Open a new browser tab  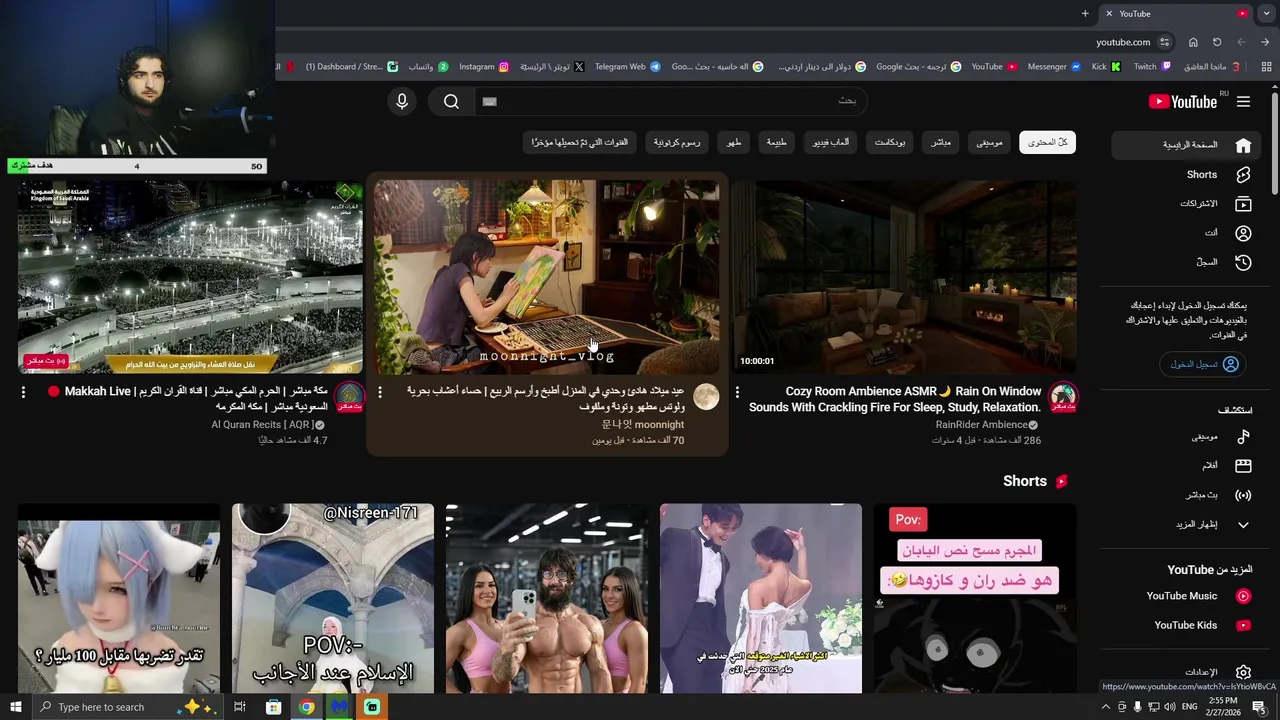click(1085, 13)
